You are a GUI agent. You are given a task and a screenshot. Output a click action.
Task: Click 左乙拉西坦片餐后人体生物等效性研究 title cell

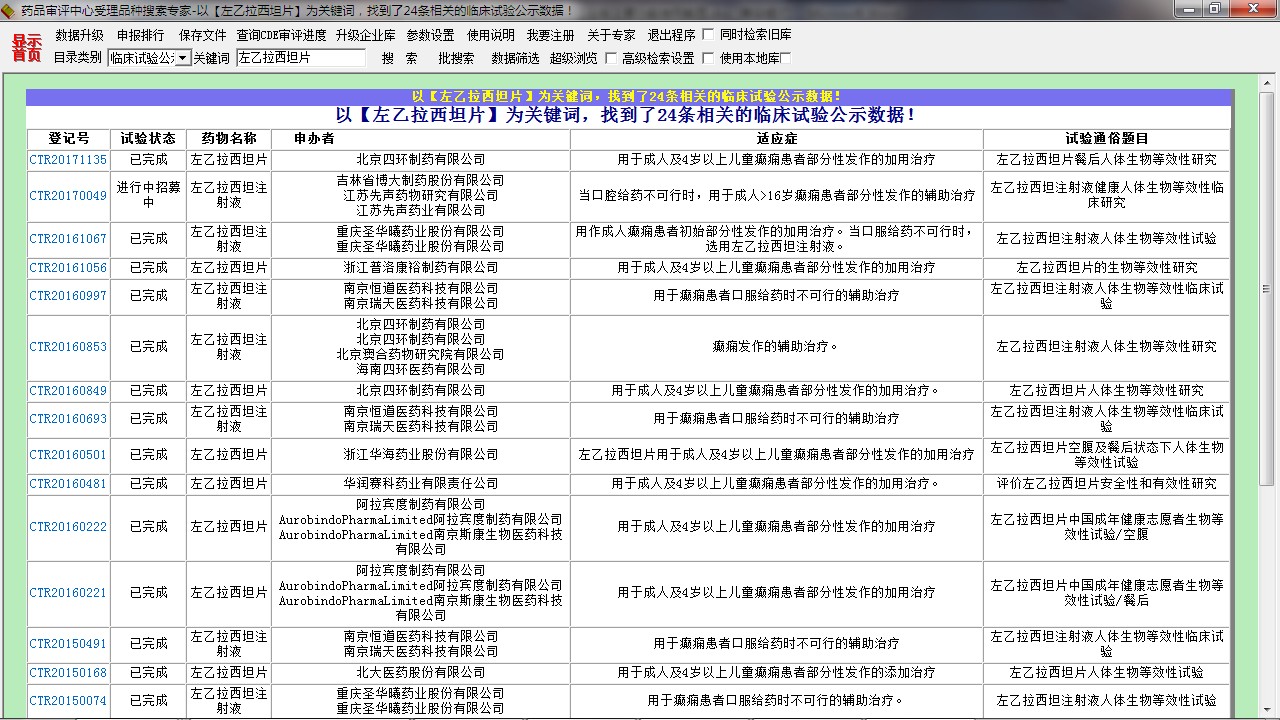point(1107,160)
